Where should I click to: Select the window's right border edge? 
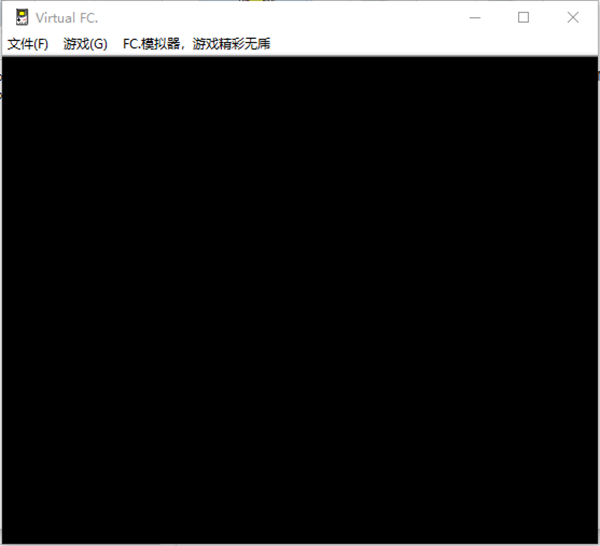[x=598, y=299]
